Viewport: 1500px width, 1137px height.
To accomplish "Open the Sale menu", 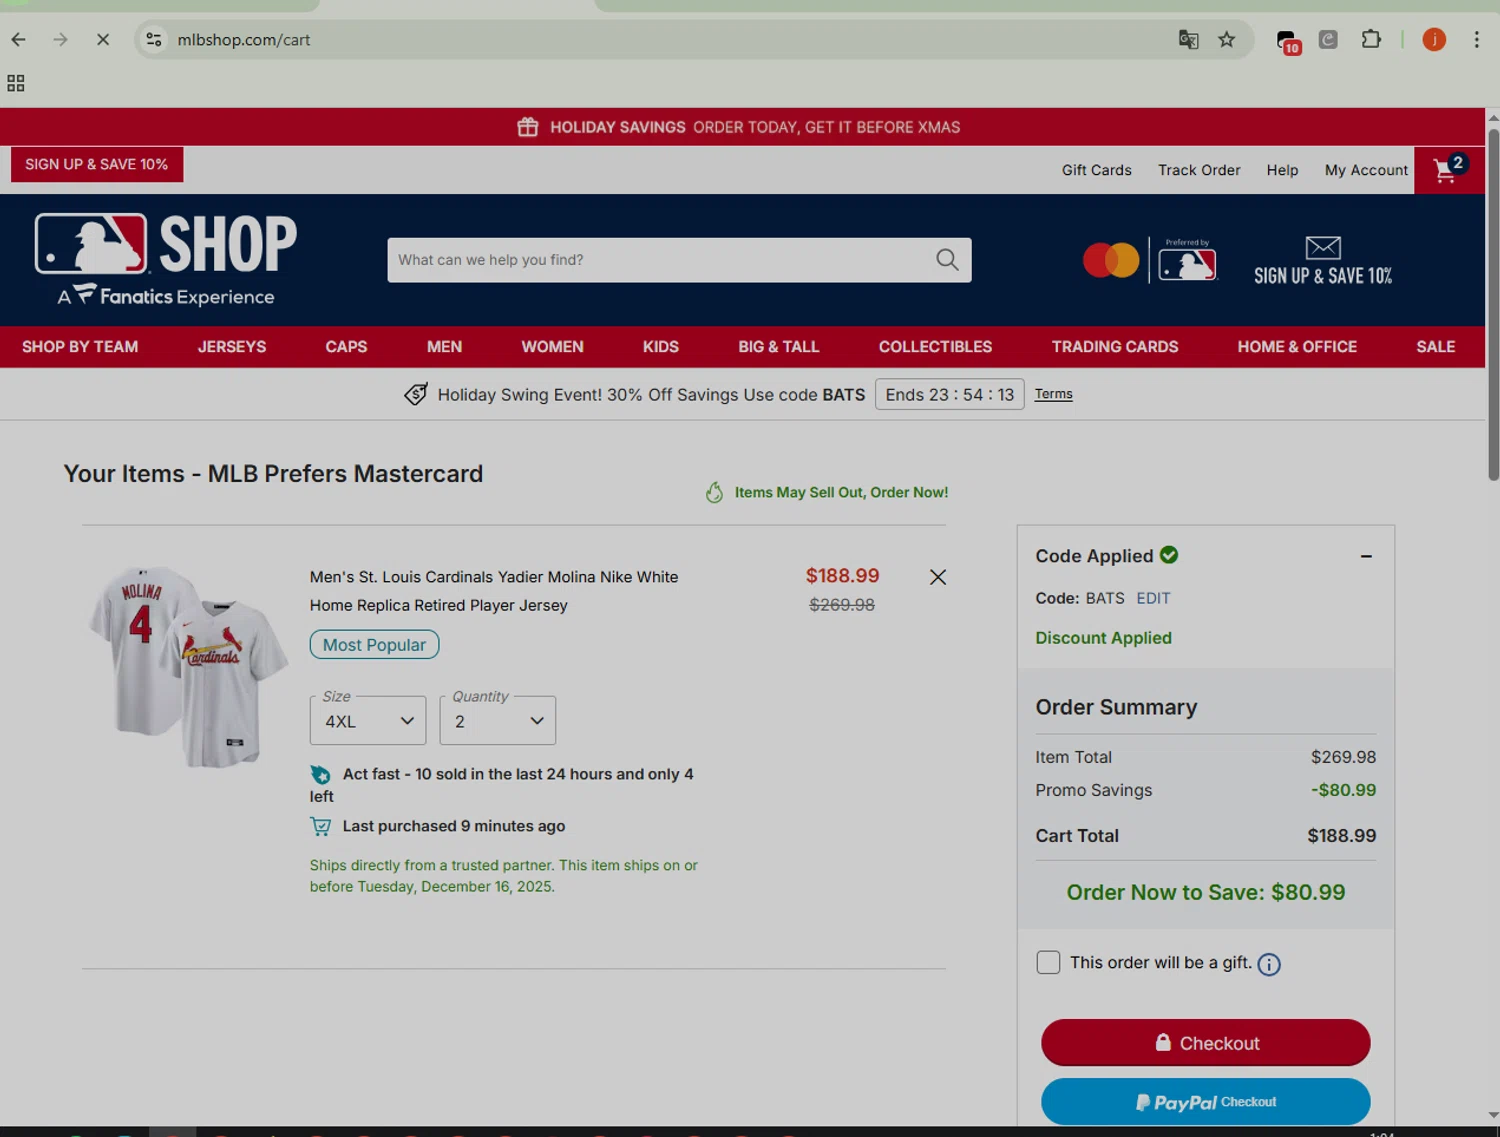I will [x=1435, y=347].
